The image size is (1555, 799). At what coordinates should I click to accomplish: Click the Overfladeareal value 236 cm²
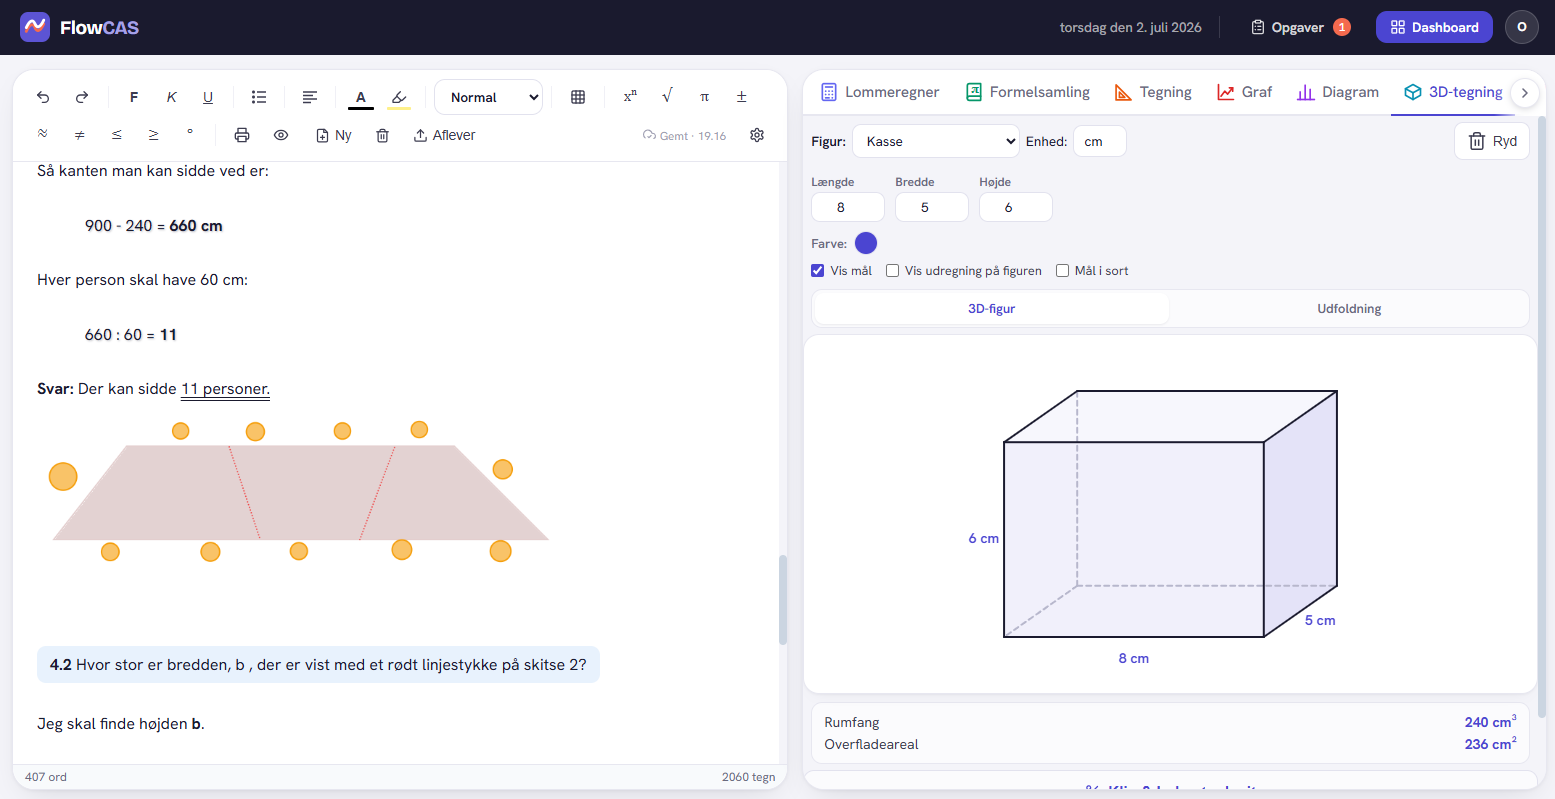[x=1490, y=743]
